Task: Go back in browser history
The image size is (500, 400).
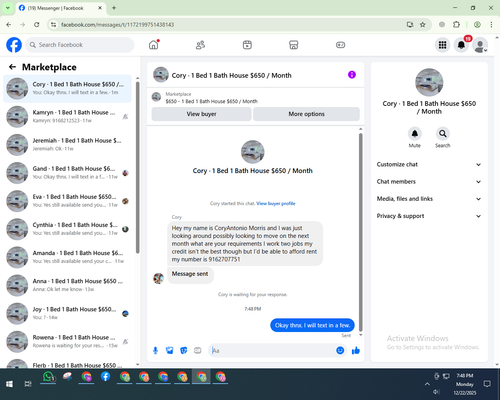Action: (9, 25)
